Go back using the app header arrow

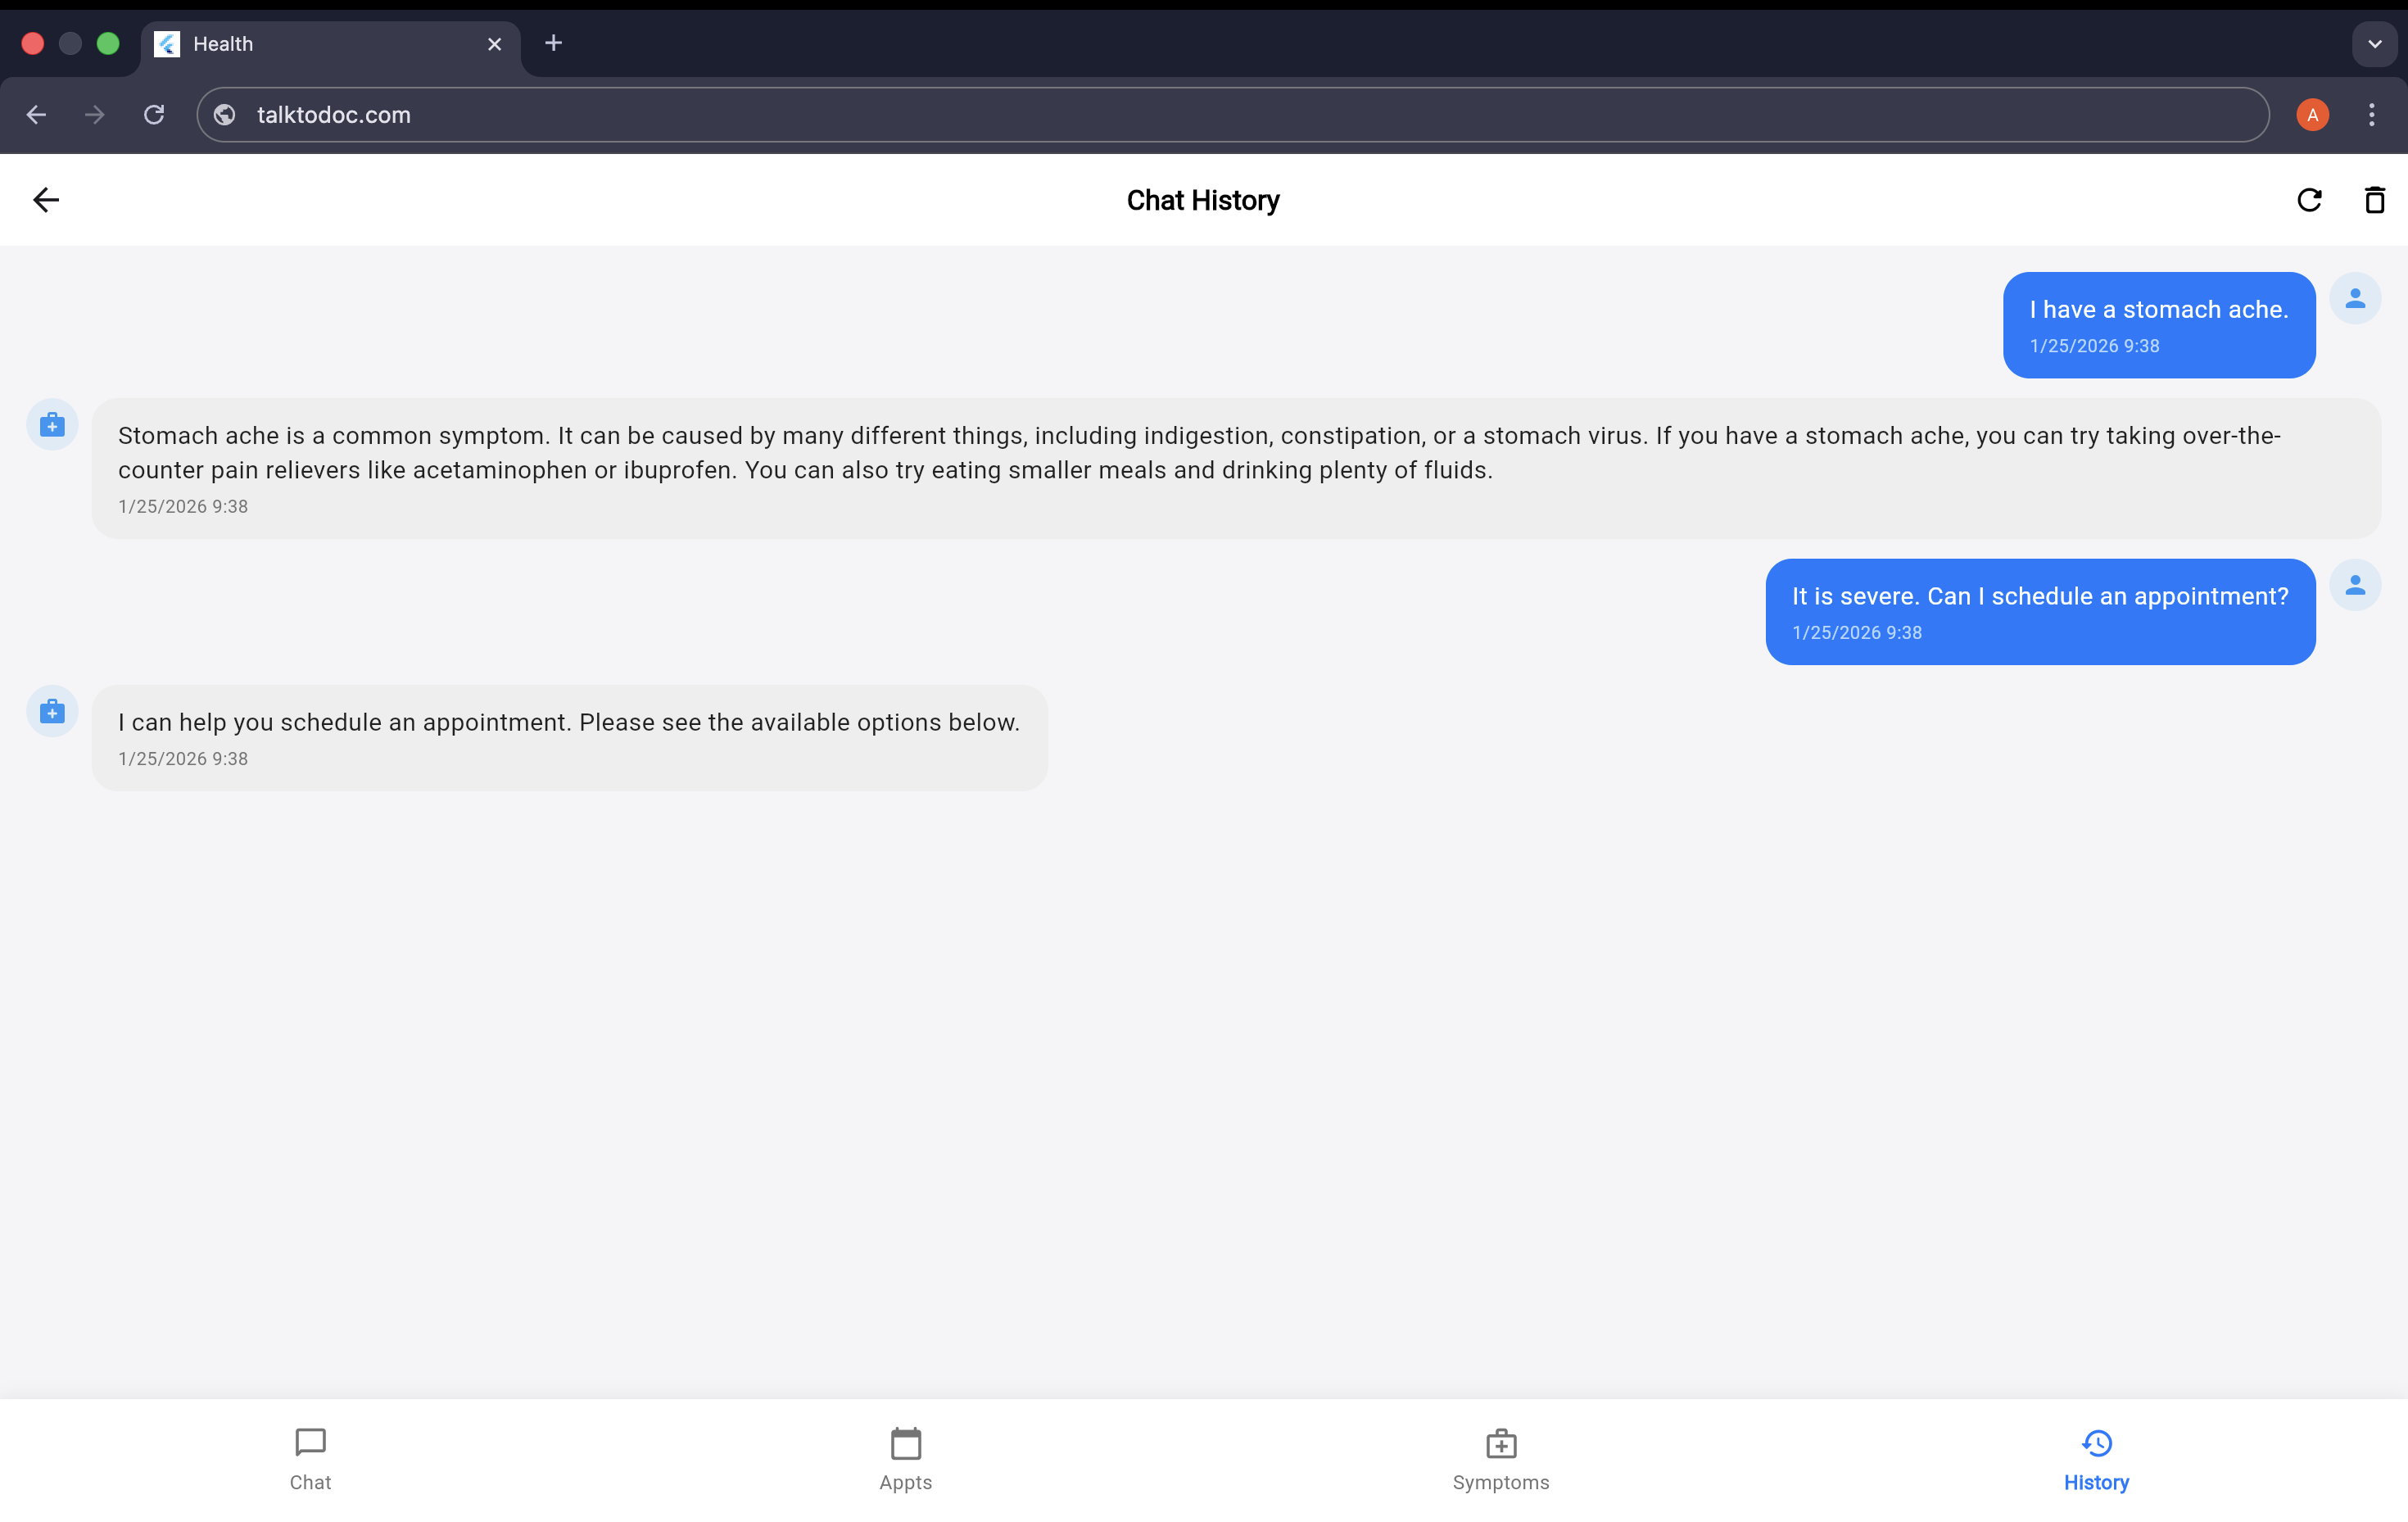tap(46, 200)
